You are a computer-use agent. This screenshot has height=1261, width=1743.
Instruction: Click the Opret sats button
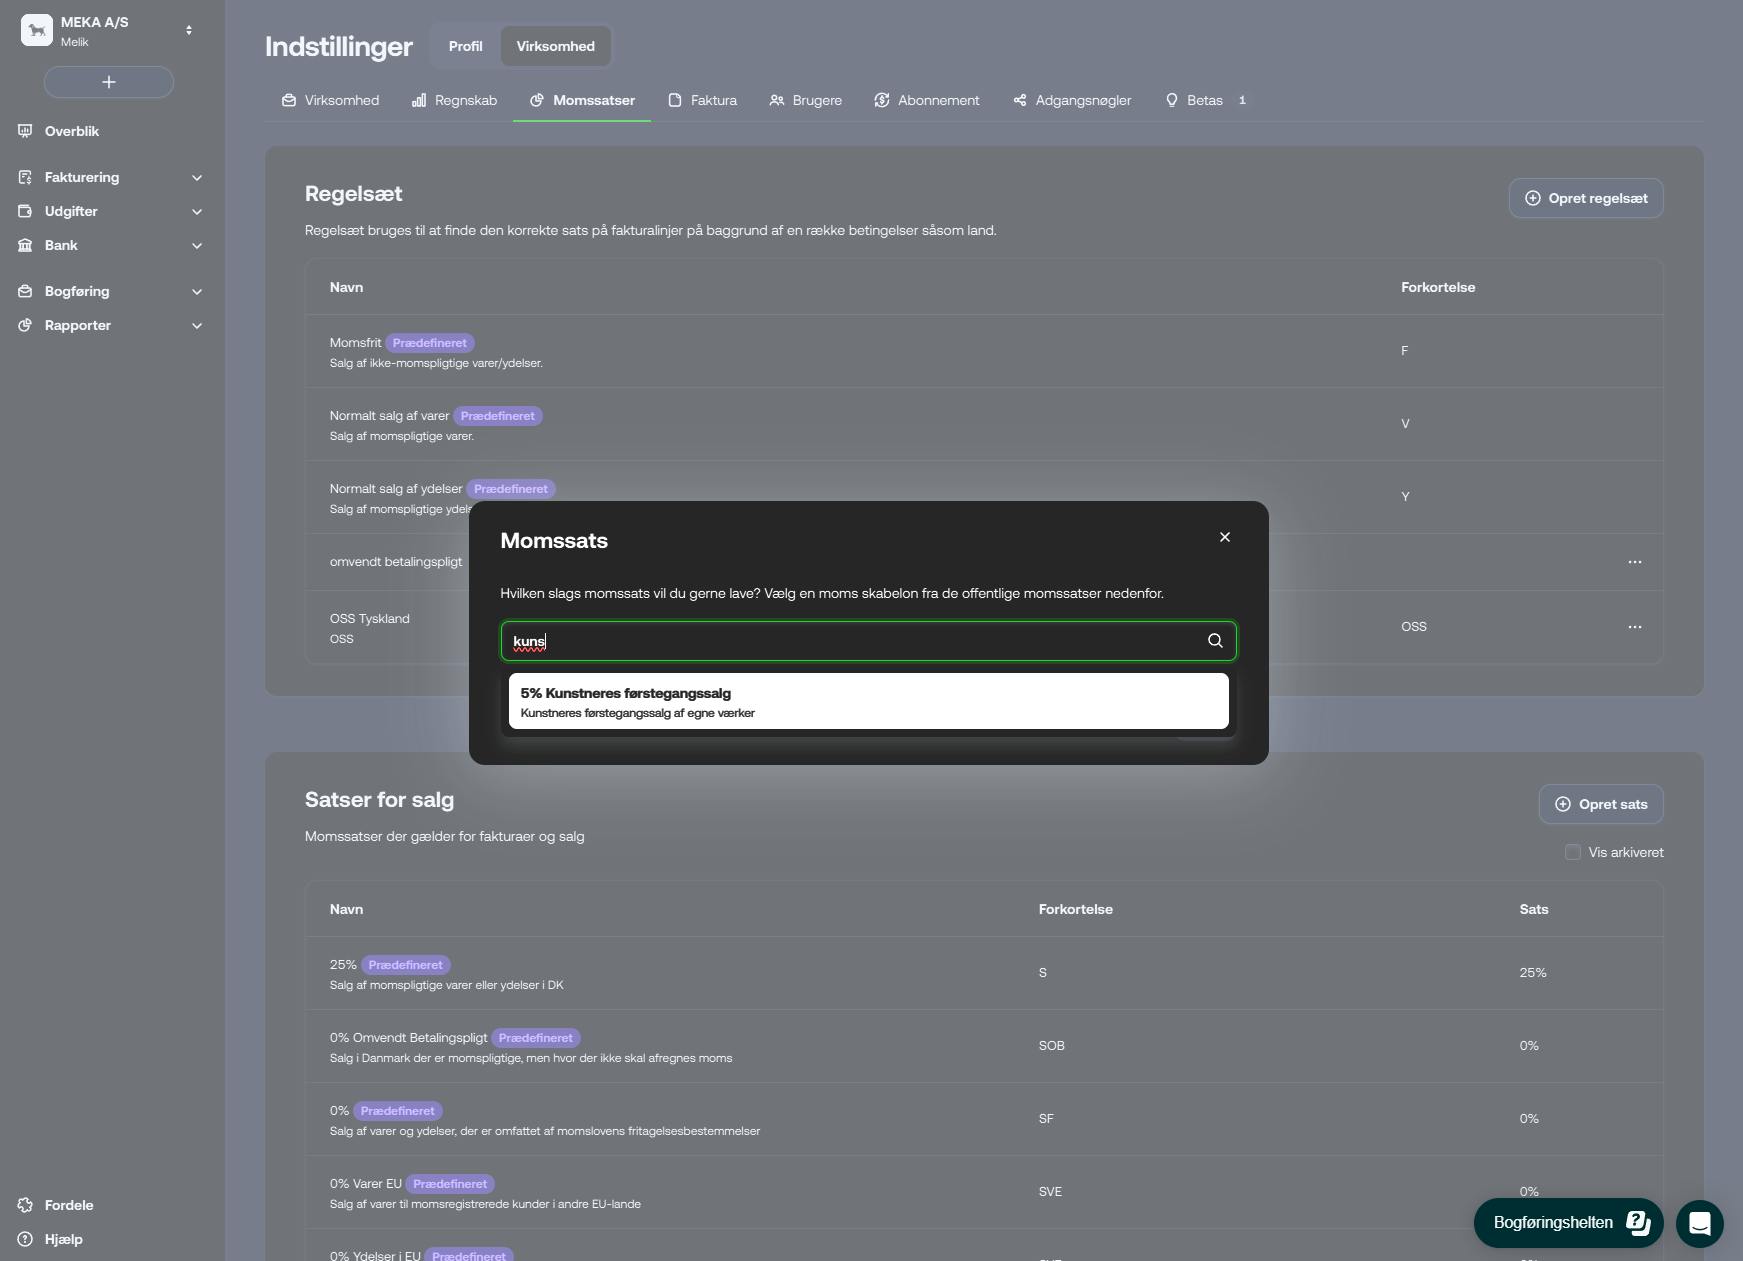(1601, 804)
